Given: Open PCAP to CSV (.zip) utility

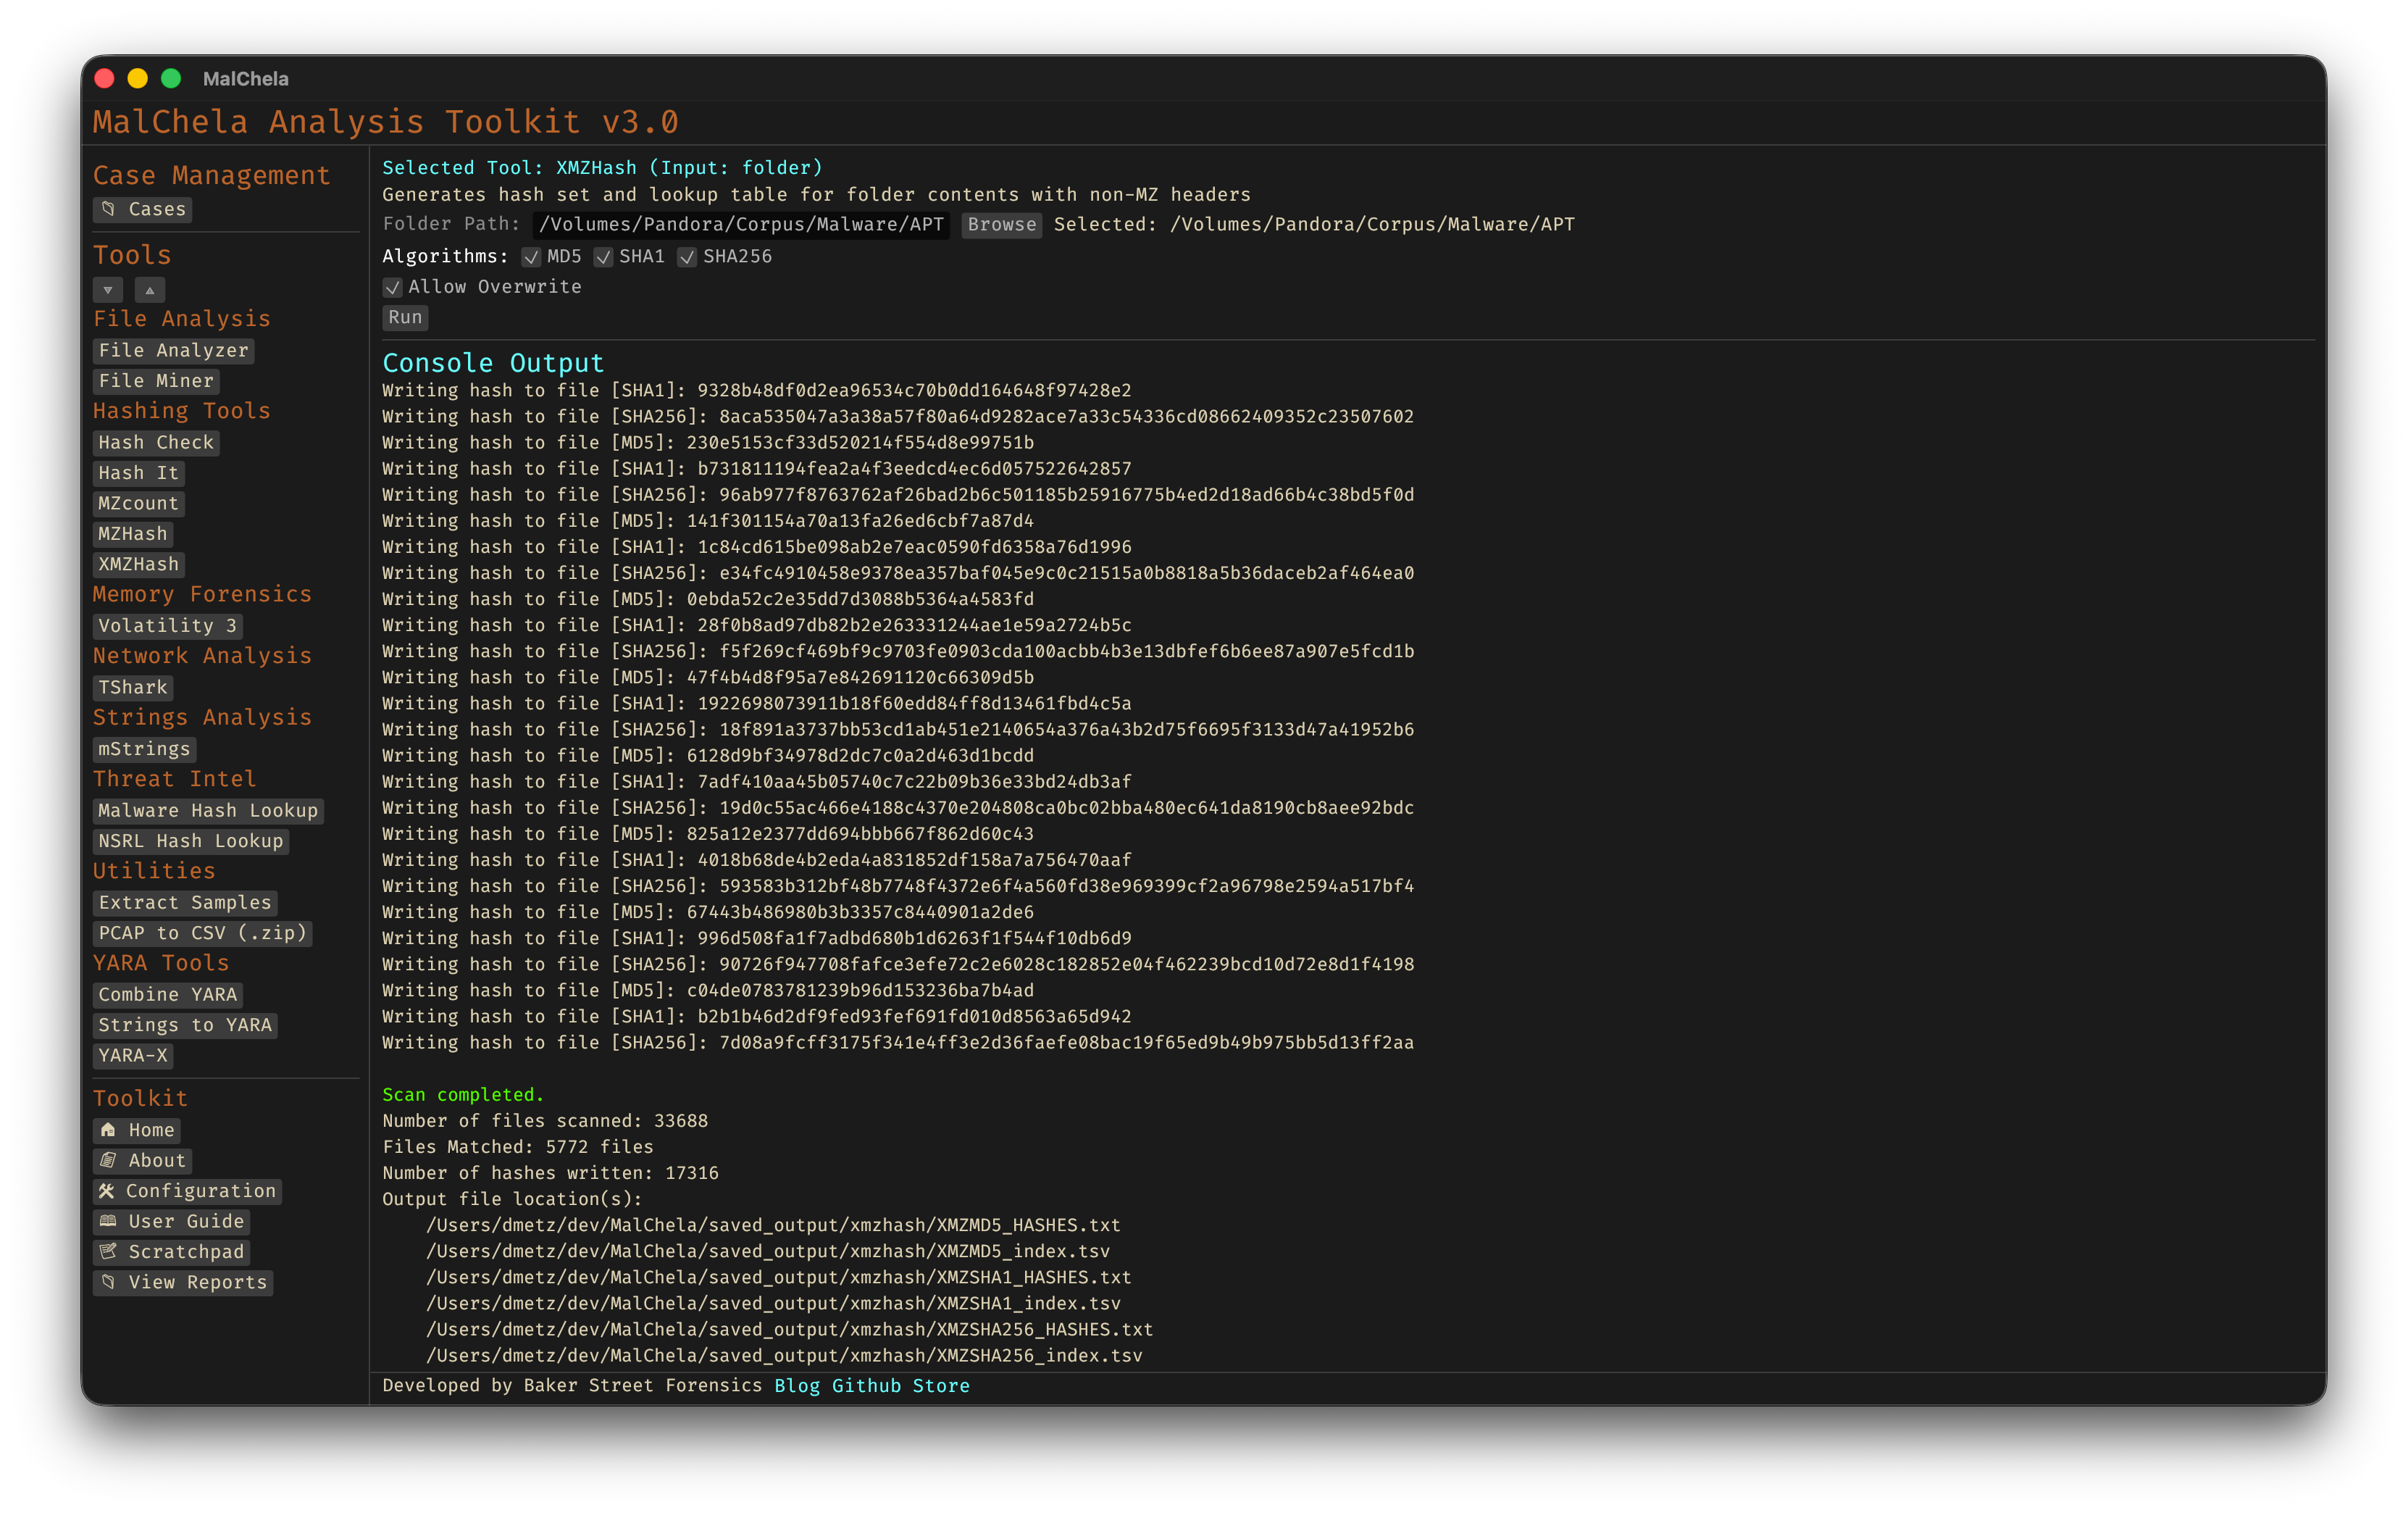Looking at the screenshot, I should 202,933.
